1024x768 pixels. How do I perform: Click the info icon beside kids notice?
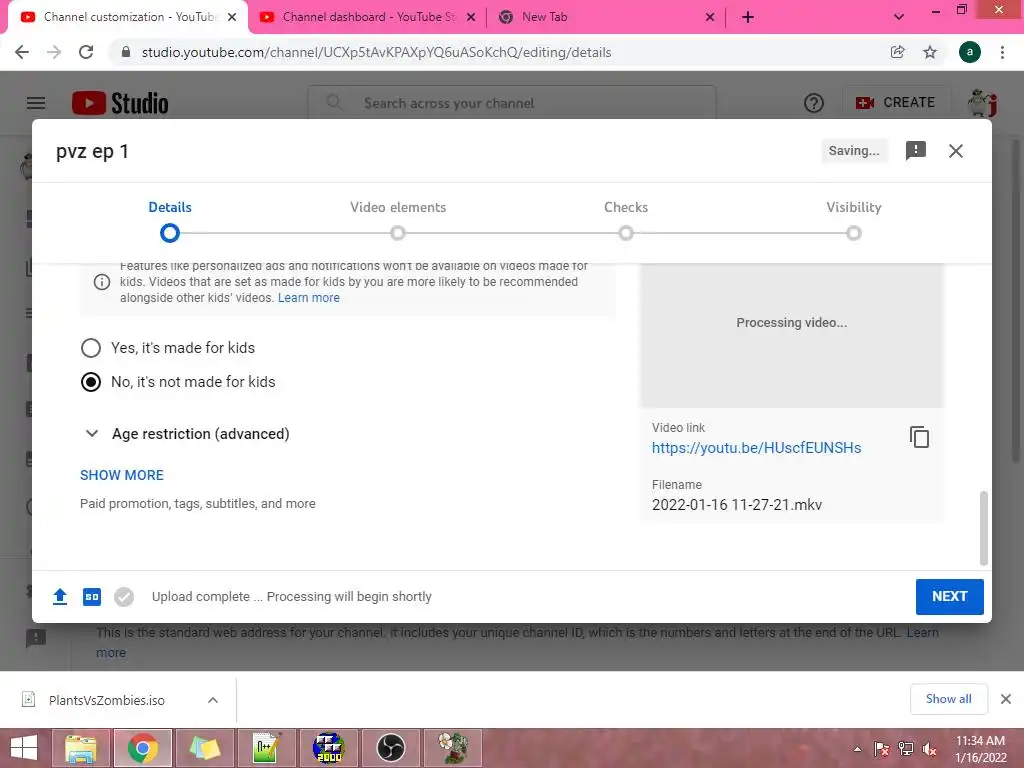[102, 282]
